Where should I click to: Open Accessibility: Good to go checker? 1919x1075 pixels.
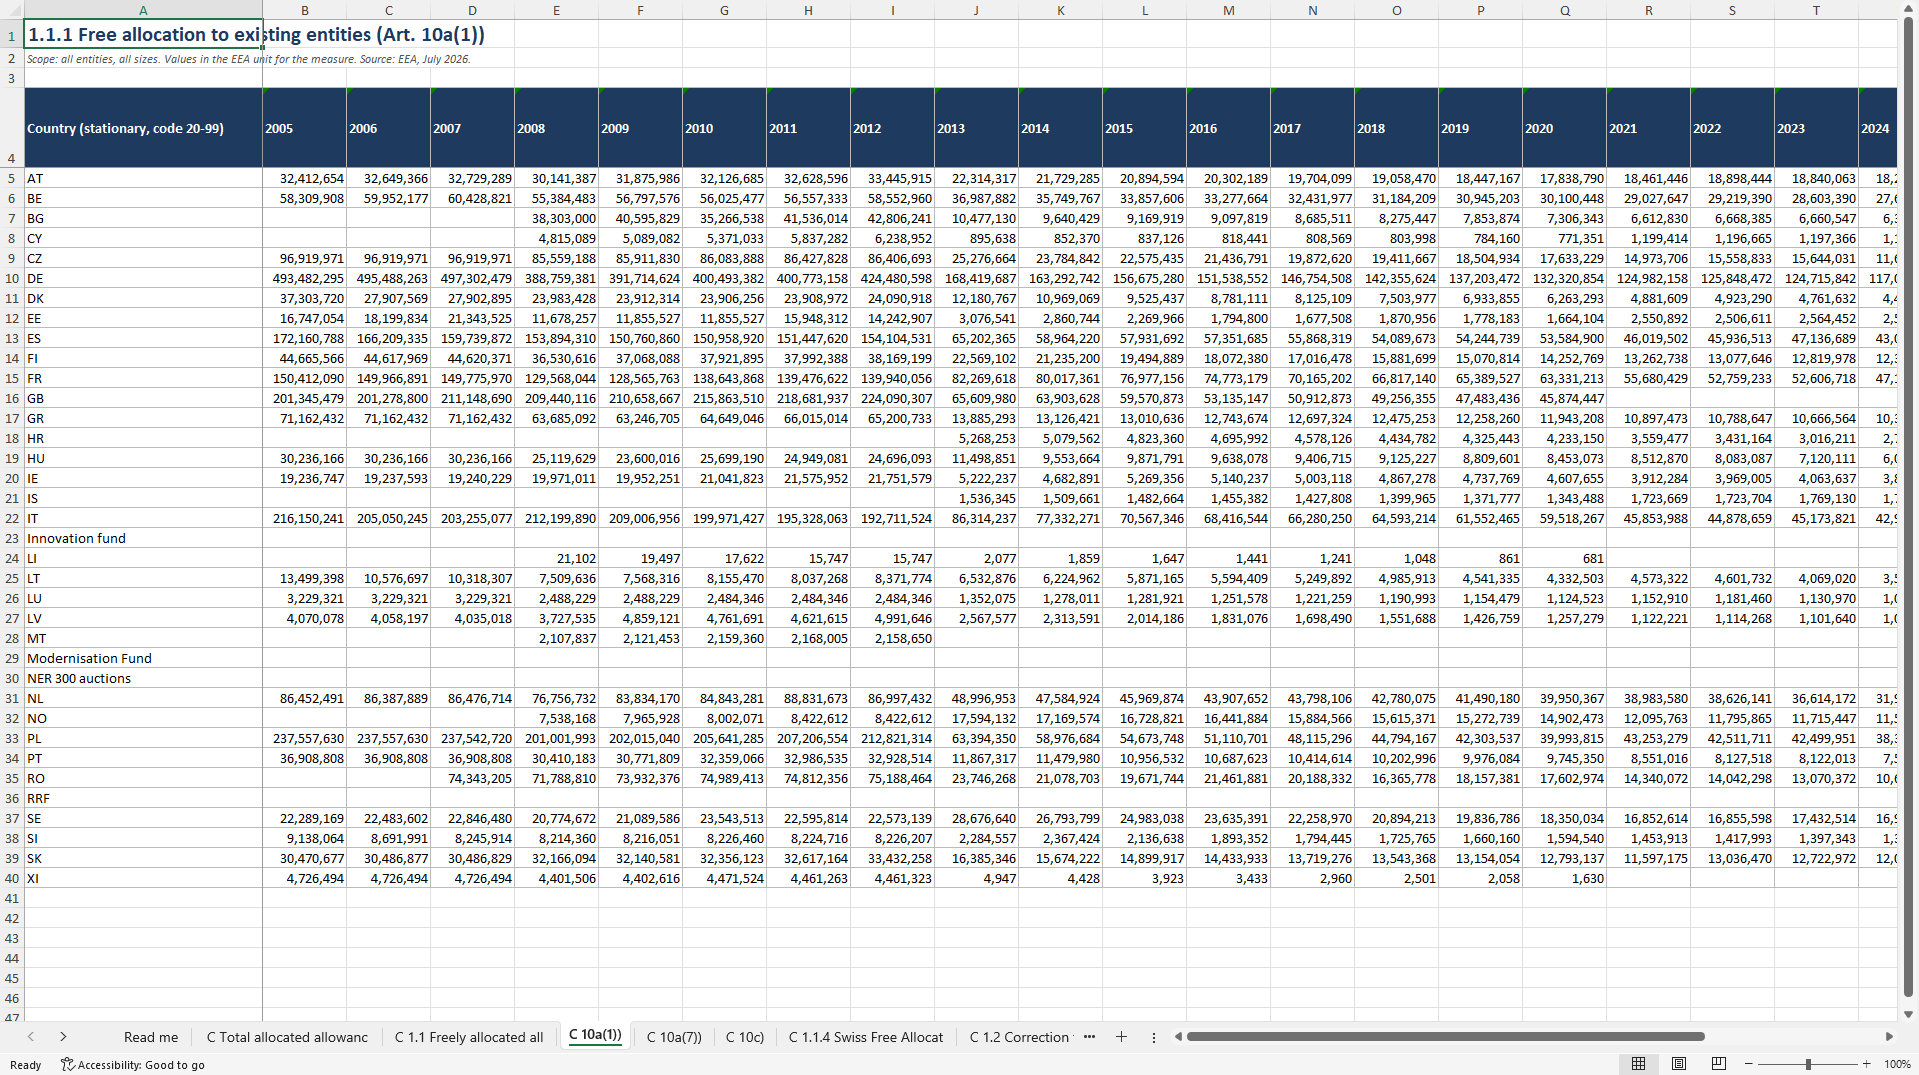tap(132, 1065)
